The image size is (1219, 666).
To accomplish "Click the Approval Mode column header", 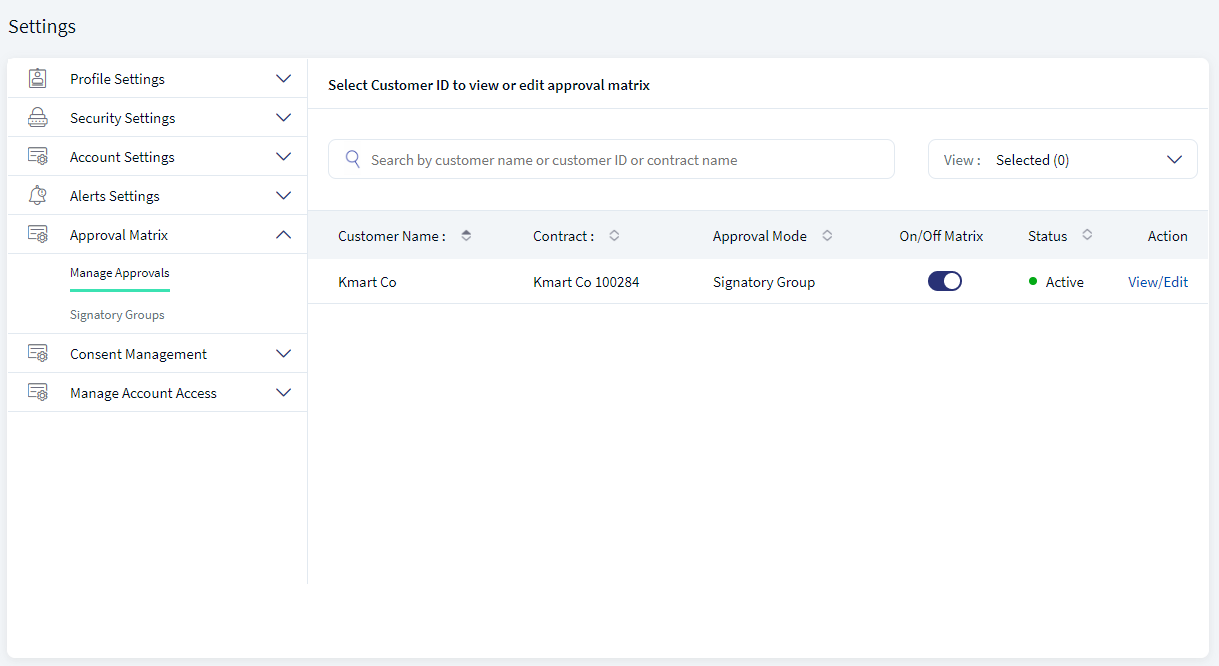I will point(760,236).
